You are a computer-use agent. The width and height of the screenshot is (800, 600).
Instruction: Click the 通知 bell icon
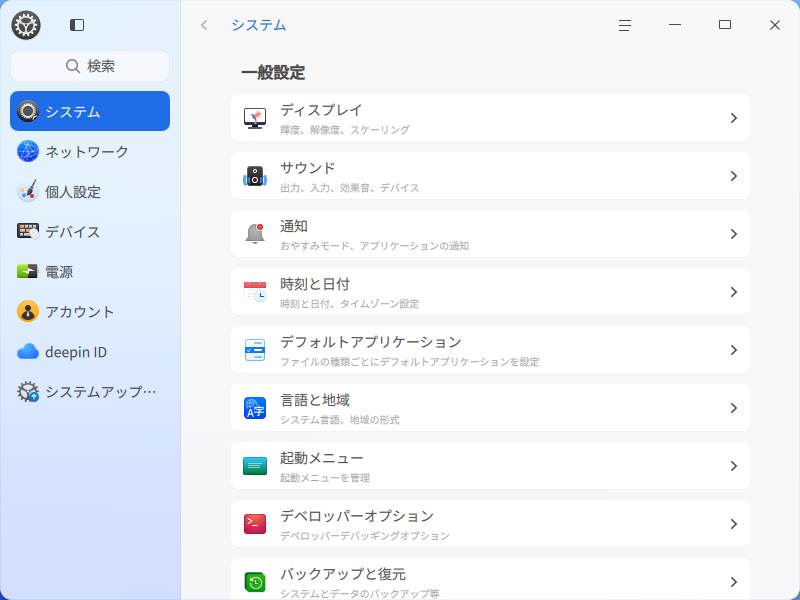255,234
